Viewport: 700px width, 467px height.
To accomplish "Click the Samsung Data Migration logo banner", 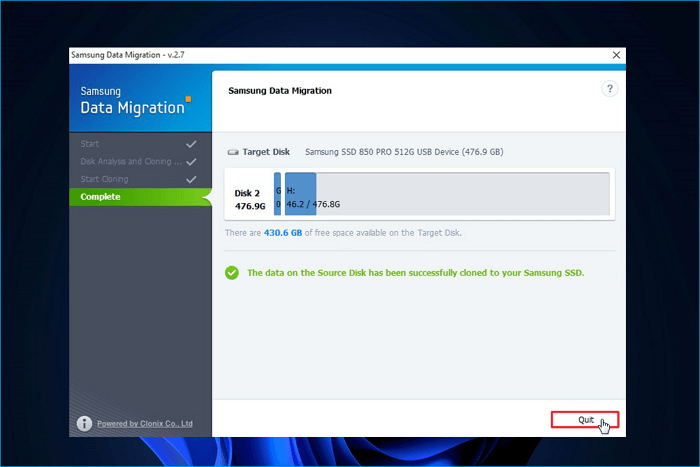I will (x=140, y=99).
